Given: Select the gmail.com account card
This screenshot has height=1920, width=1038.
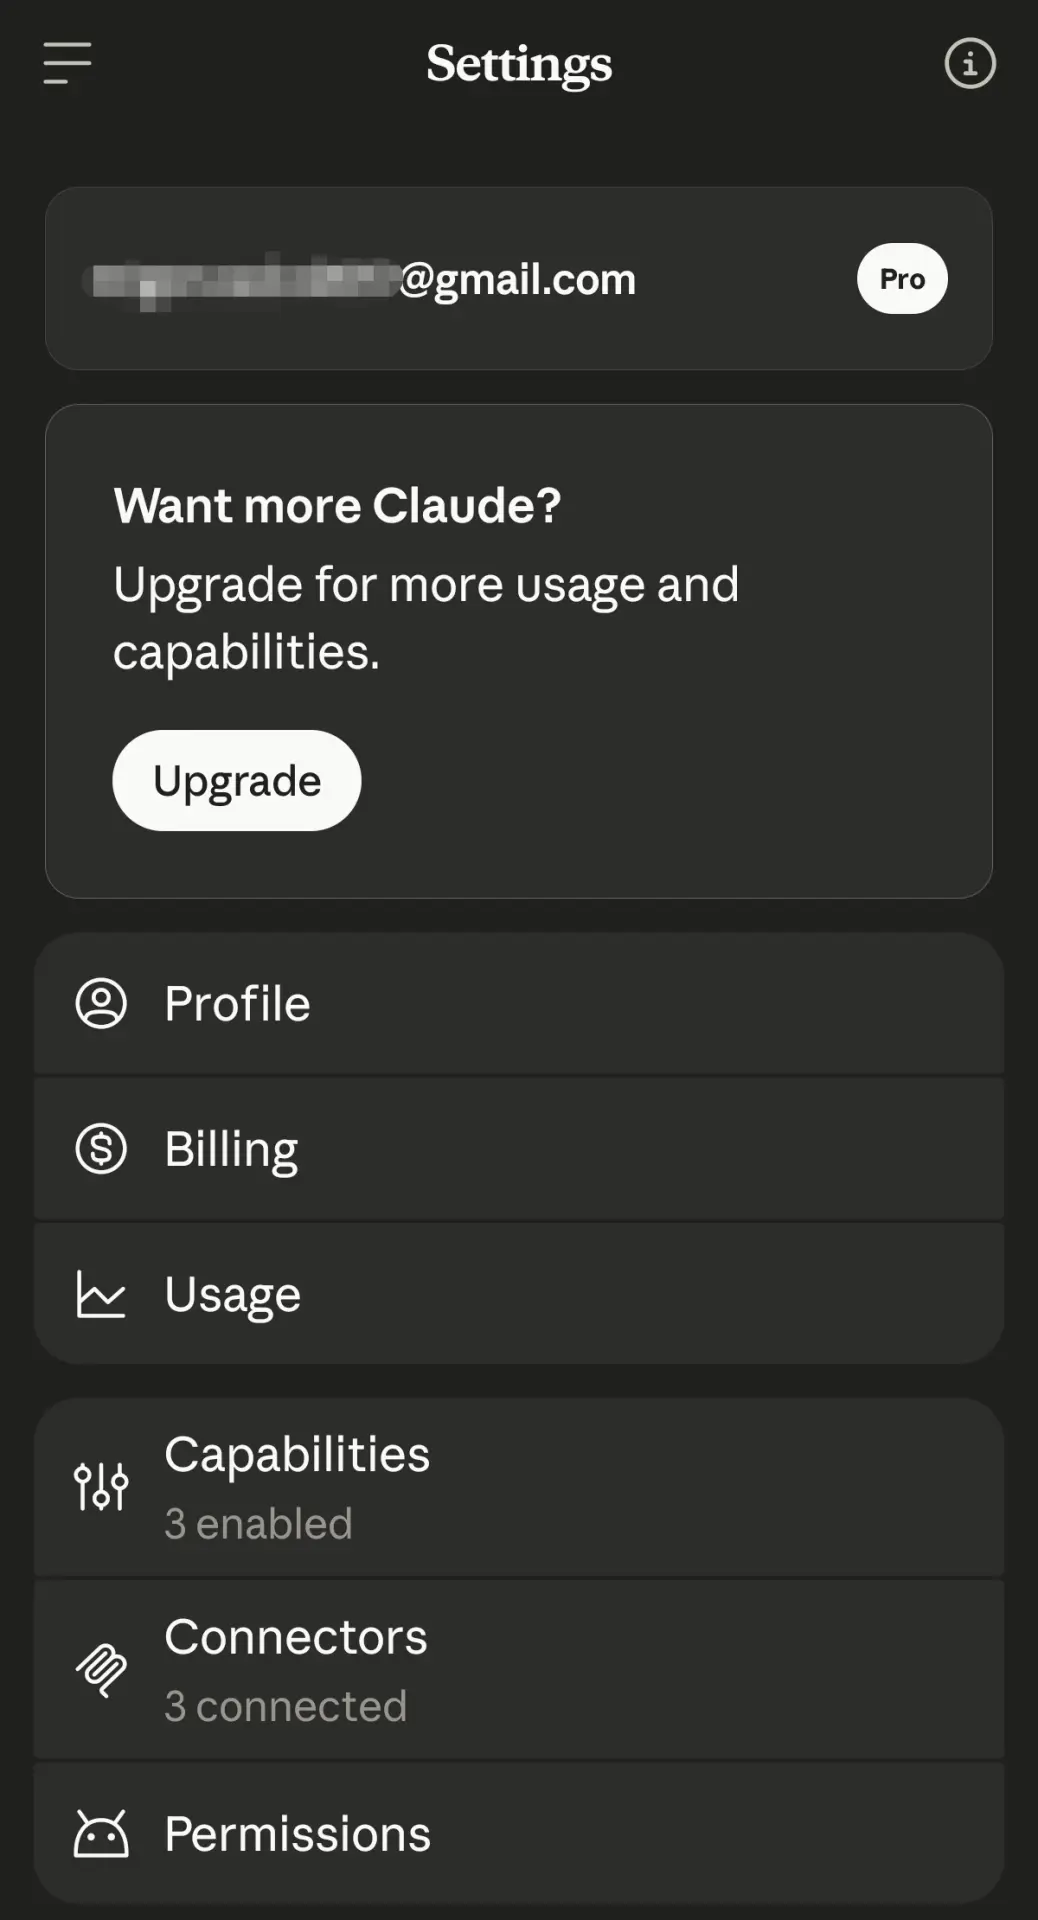Looking at the screenshot, I should tap(519, 278).
